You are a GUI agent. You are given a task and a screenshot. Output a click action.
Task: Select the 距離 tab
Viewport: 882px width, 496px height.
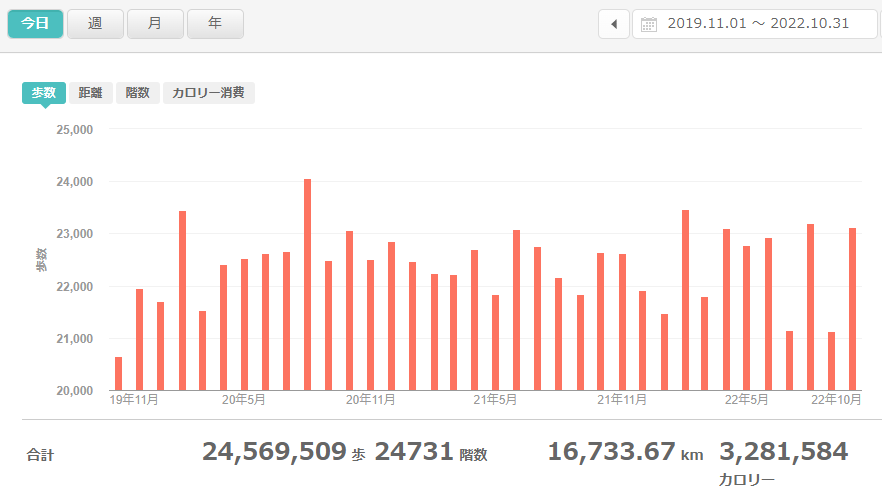tap(90, 93)
